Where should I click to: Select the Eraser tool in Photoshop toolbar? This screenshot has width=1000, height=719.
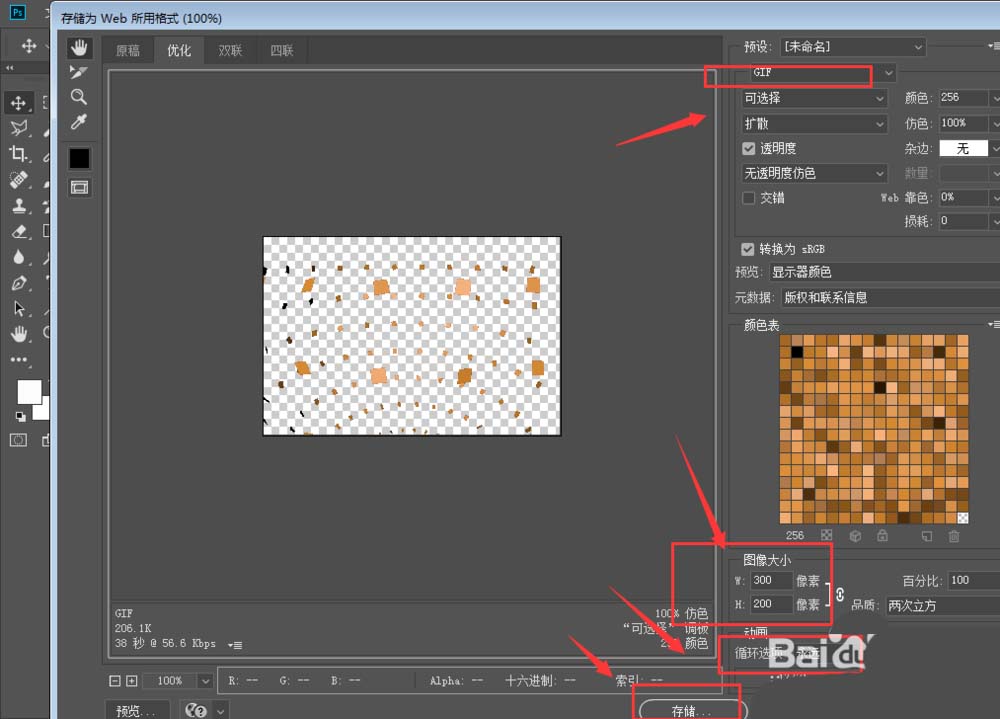[18, 231]
